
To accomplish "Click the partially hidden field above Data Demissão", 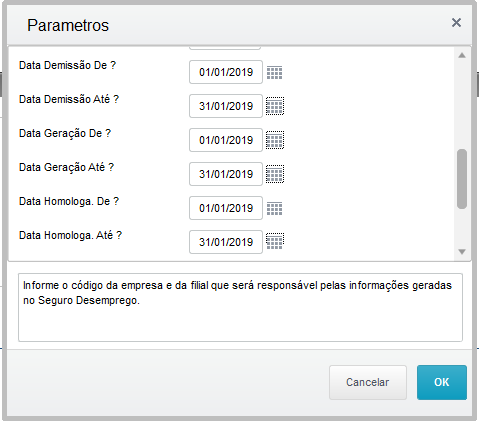I will point(225,48).
